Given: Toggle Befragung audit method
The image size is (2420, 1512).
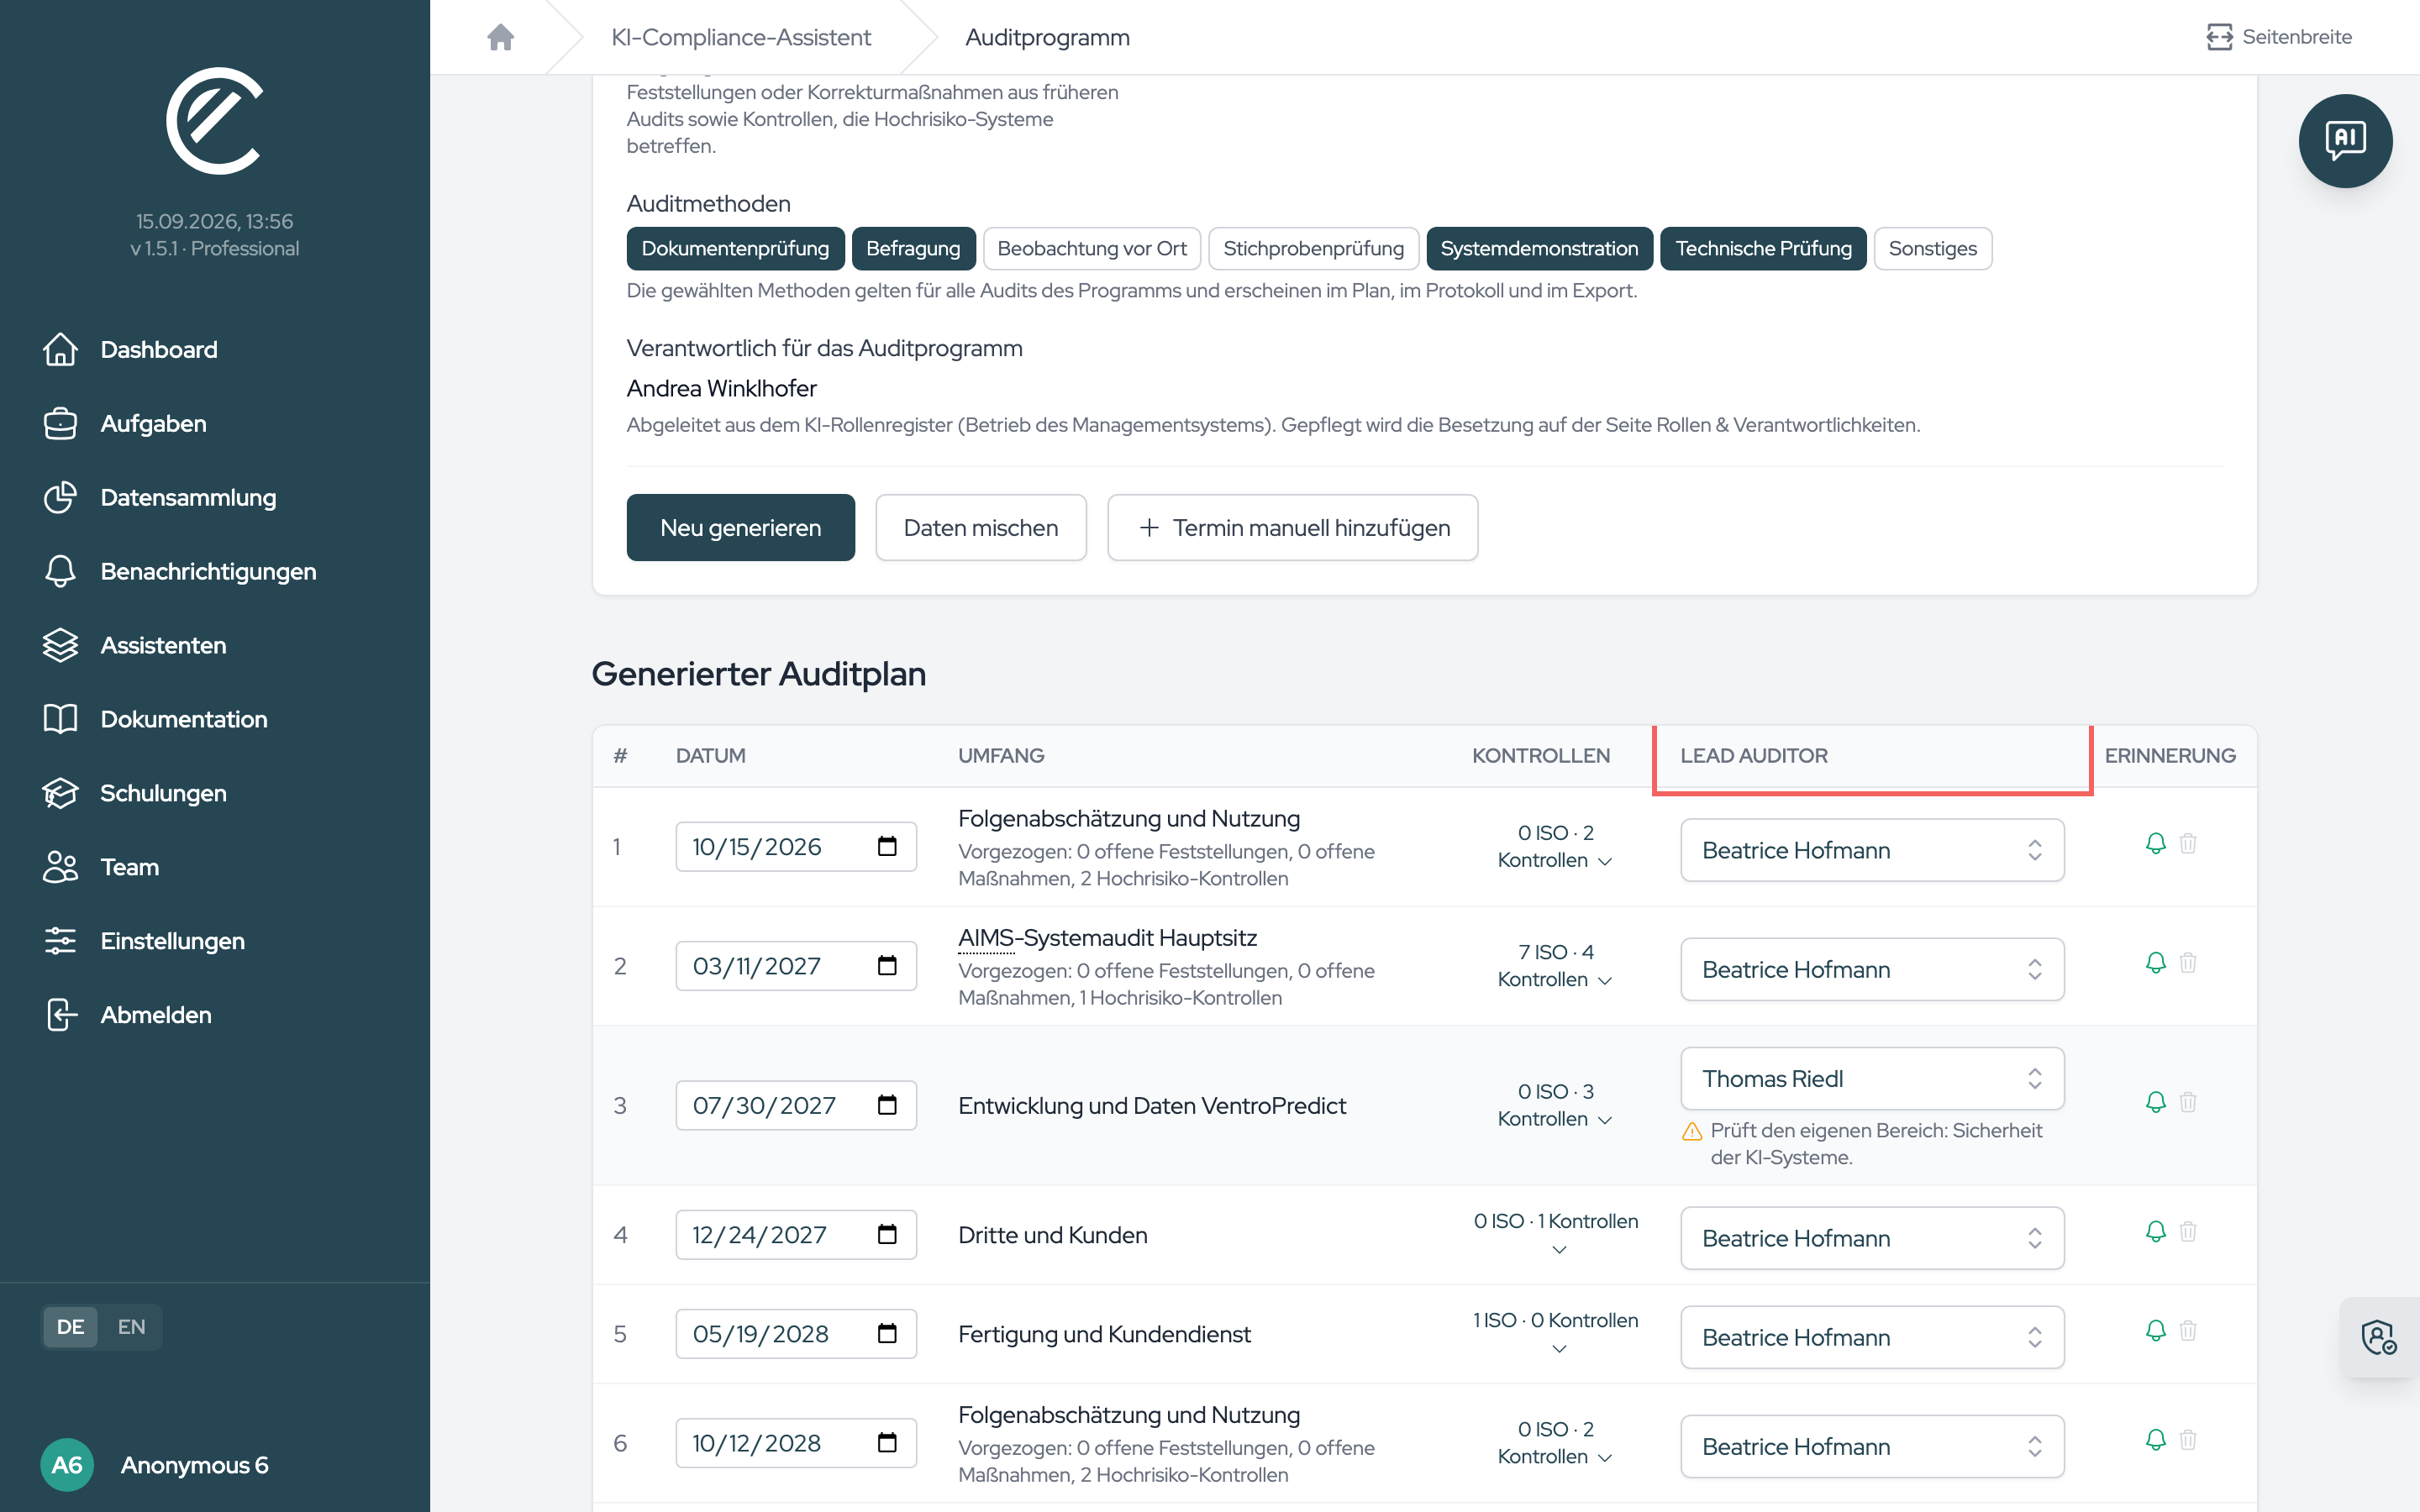Looking at the screenshot, I should (913, 248).
